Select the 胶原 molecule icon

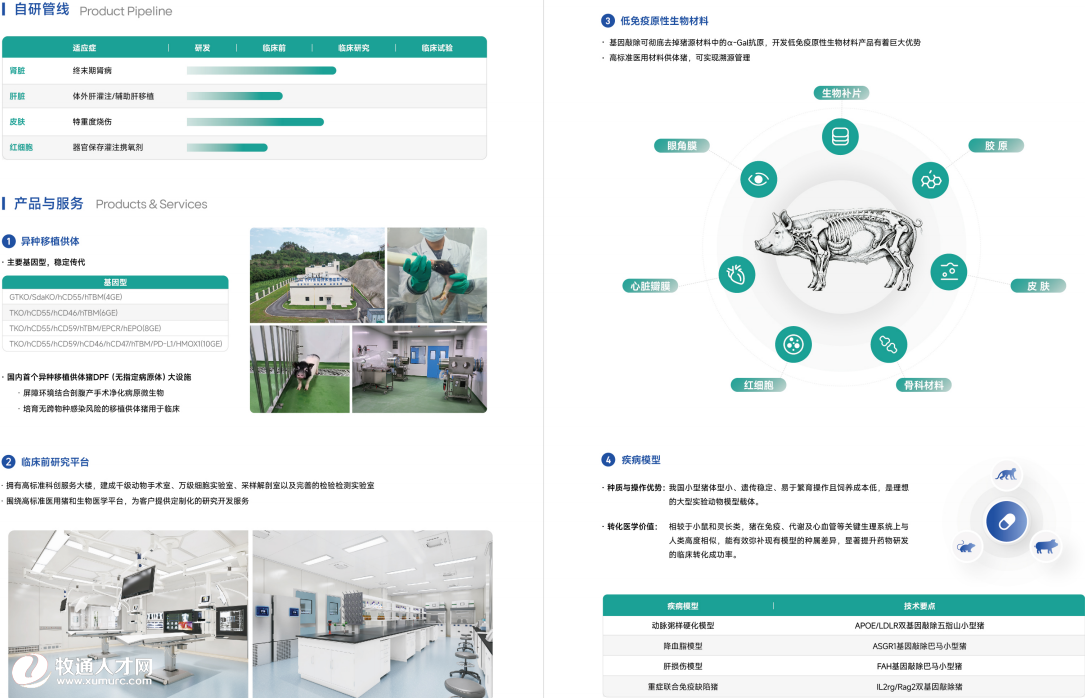tap(930, 180)
